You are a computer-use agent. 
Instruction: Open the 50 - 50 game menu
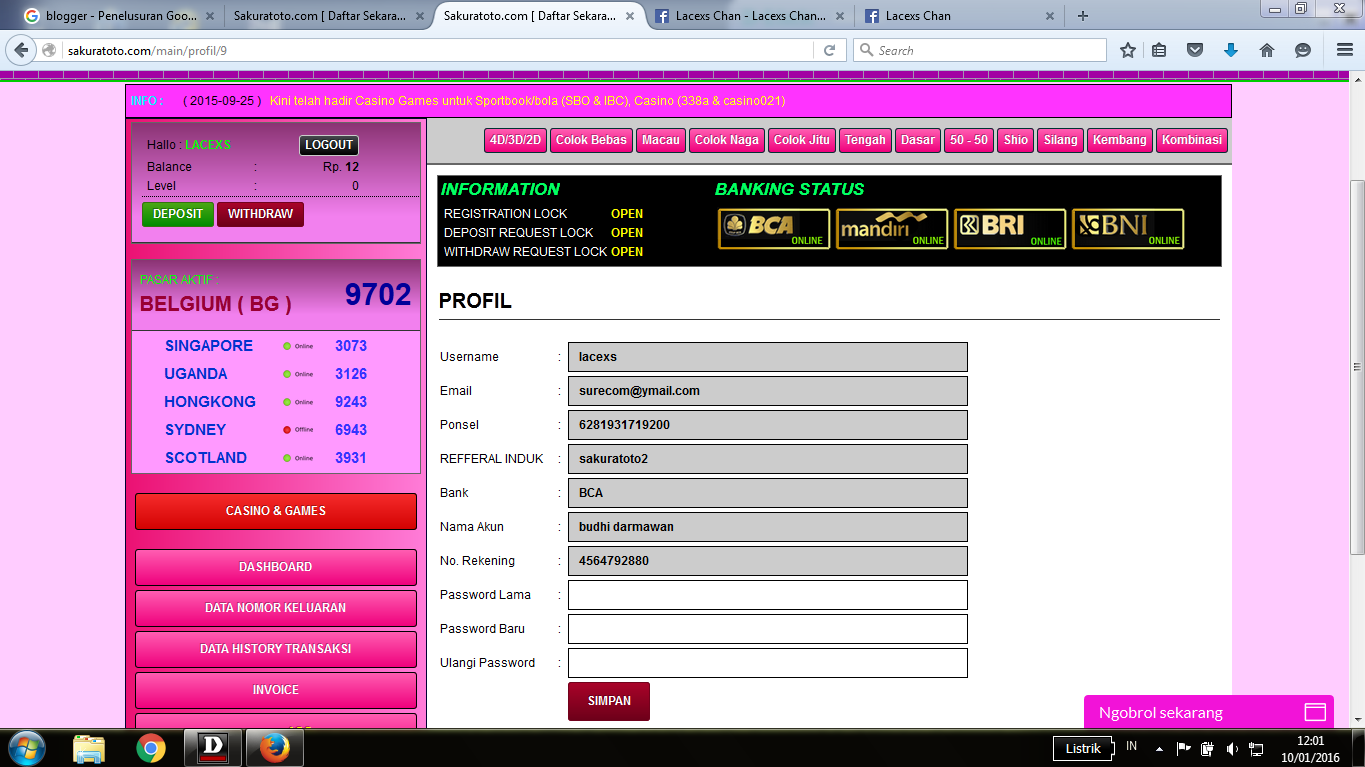[x=969, y=140]
